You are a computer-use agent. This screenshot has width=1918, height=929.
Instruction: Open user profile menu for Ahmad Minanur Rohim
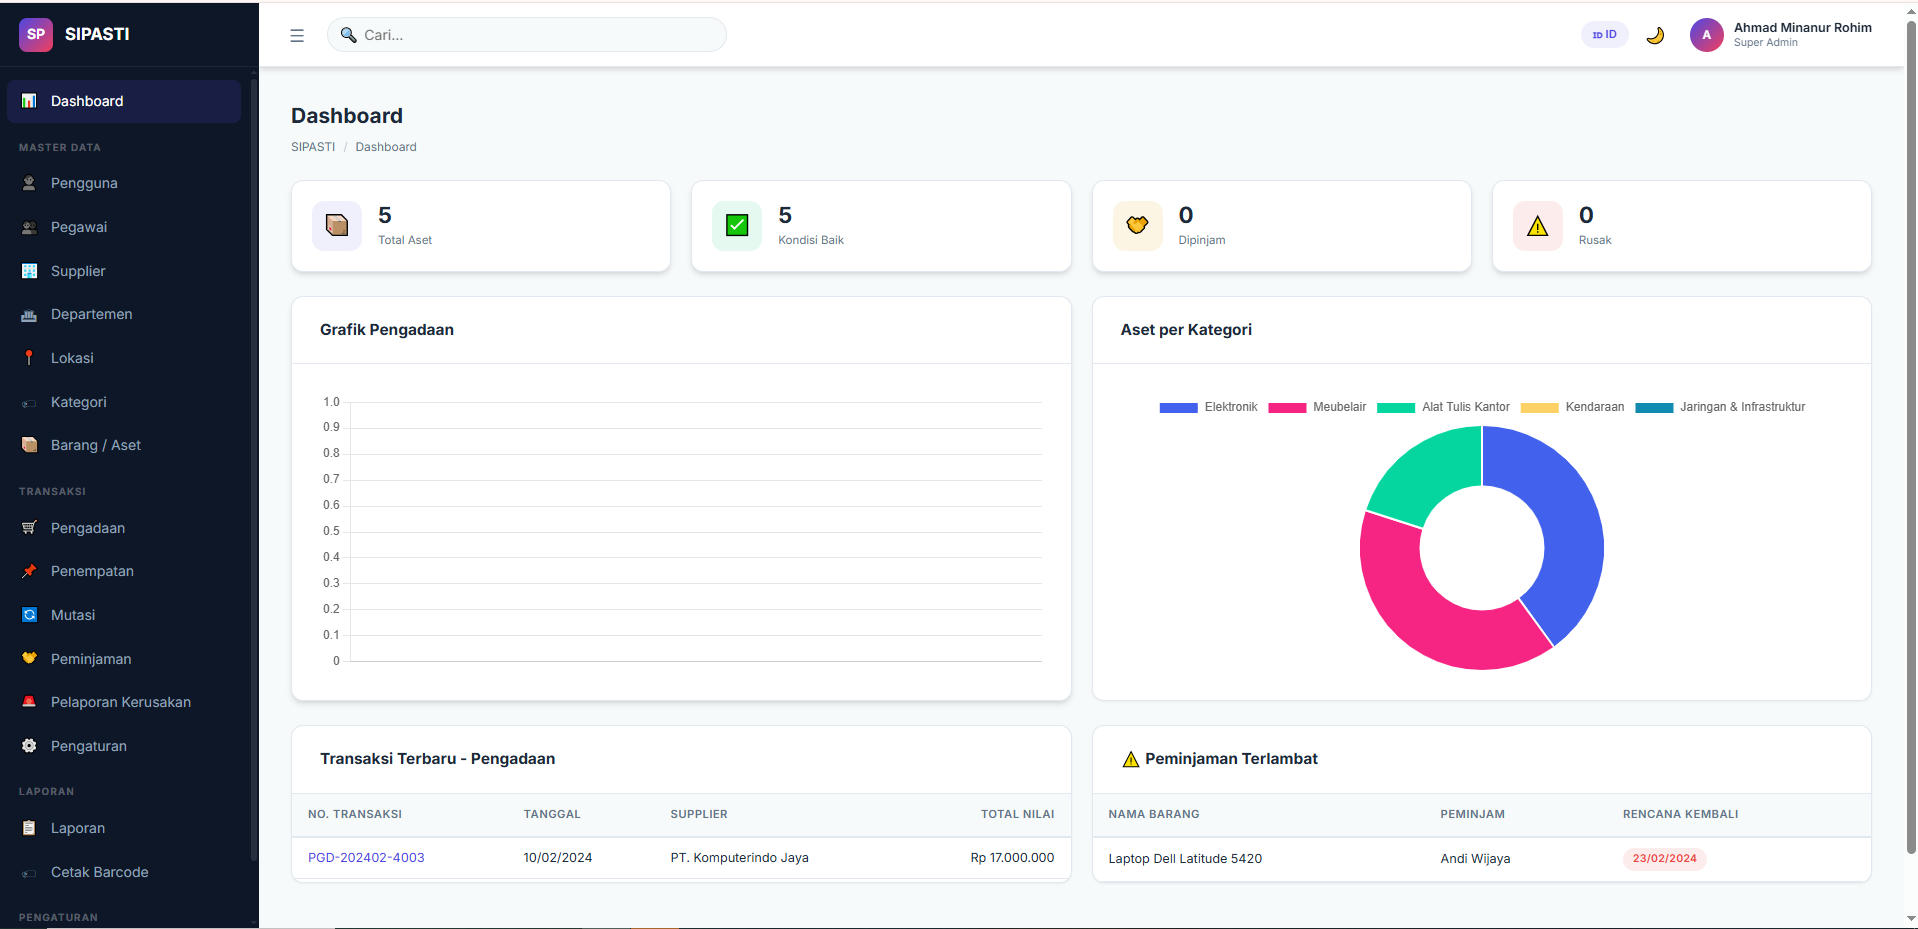1781,35
